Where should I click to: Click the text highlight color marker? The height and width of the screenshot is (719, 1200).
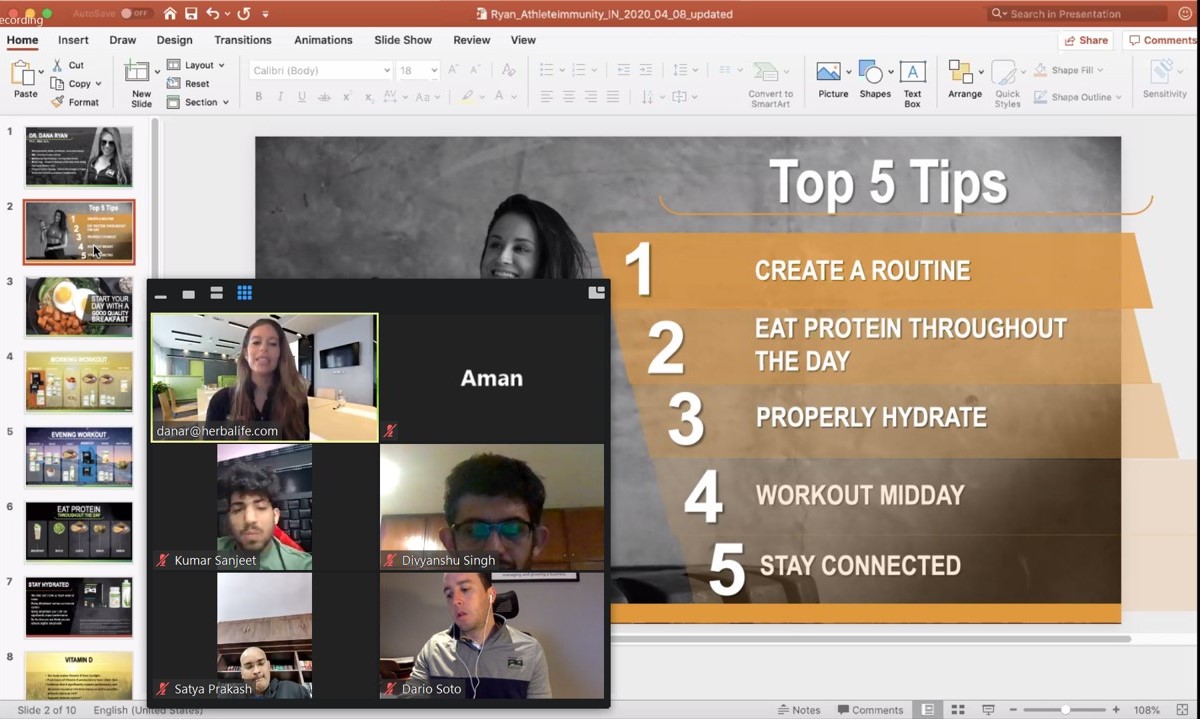pyautogui.click(x=467, y=97)
